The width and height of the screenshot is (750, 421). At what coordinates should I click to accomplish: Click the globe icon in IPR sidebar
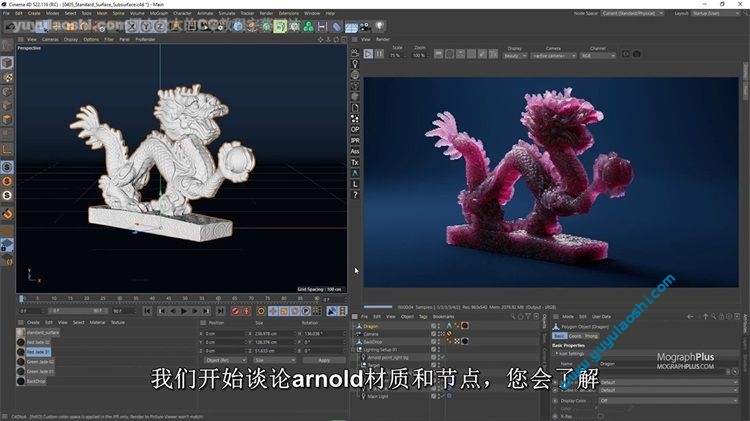pos(355,75)
